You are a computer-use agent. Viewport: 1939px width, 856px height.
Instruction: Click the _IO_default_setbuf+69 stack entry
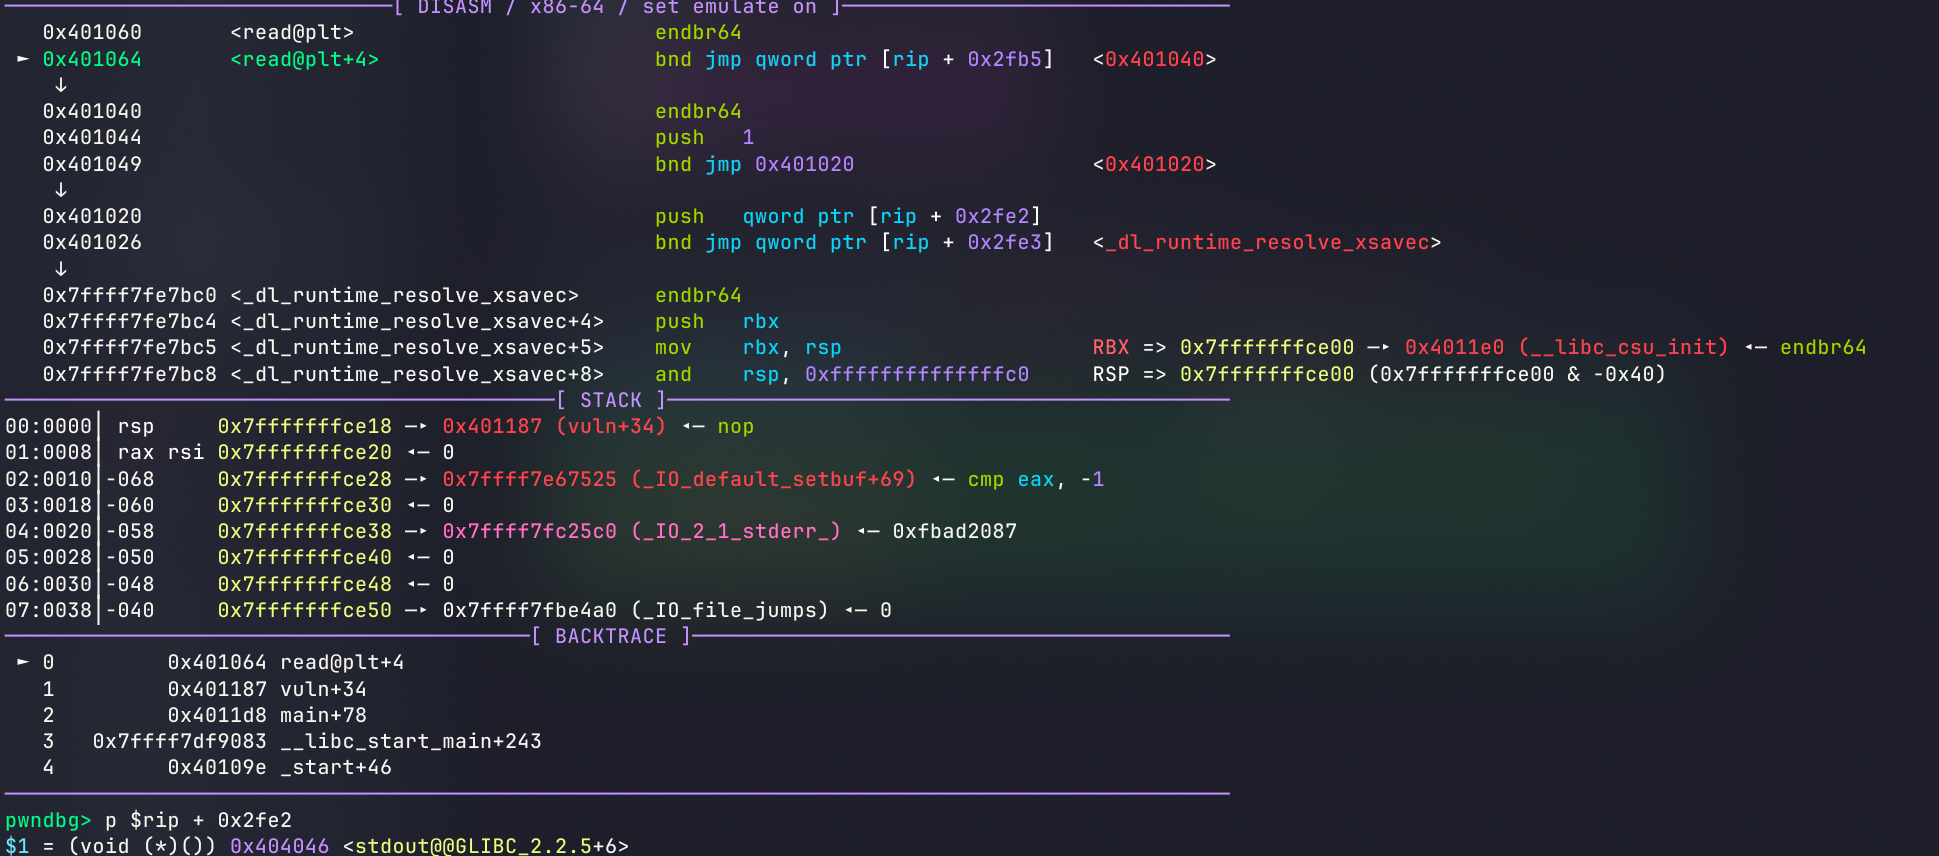[x=679, y=479]
